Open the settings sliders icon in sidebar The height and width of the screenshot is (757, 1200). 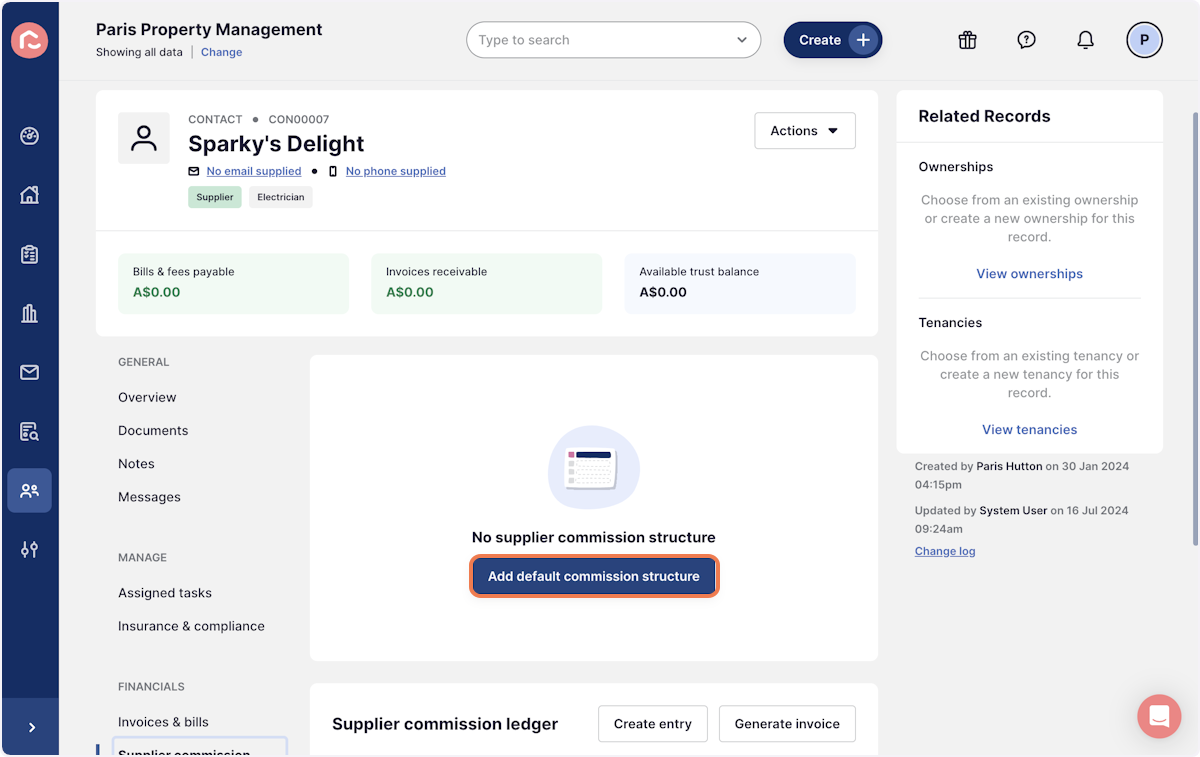click(29, 549)
